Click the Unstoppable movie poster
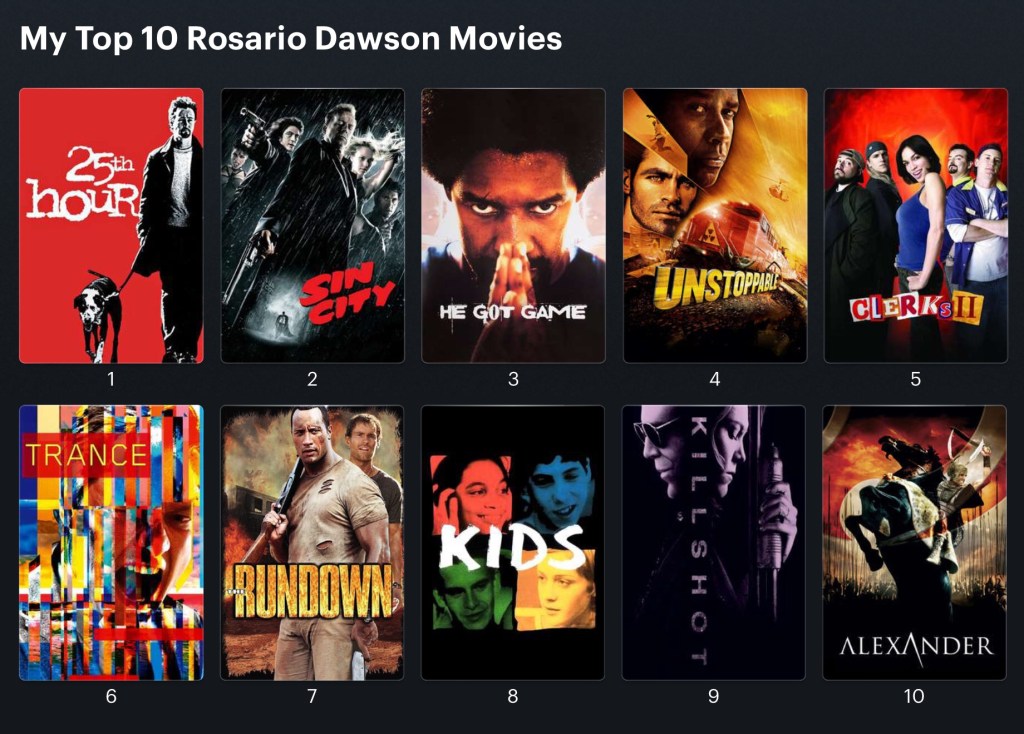1024x734 pixels. pos(715,225)
